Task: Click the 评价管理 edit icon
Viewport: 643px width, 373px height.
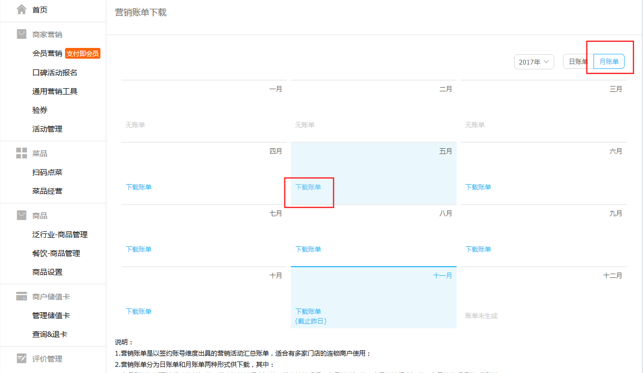Action: click(21, 358)
